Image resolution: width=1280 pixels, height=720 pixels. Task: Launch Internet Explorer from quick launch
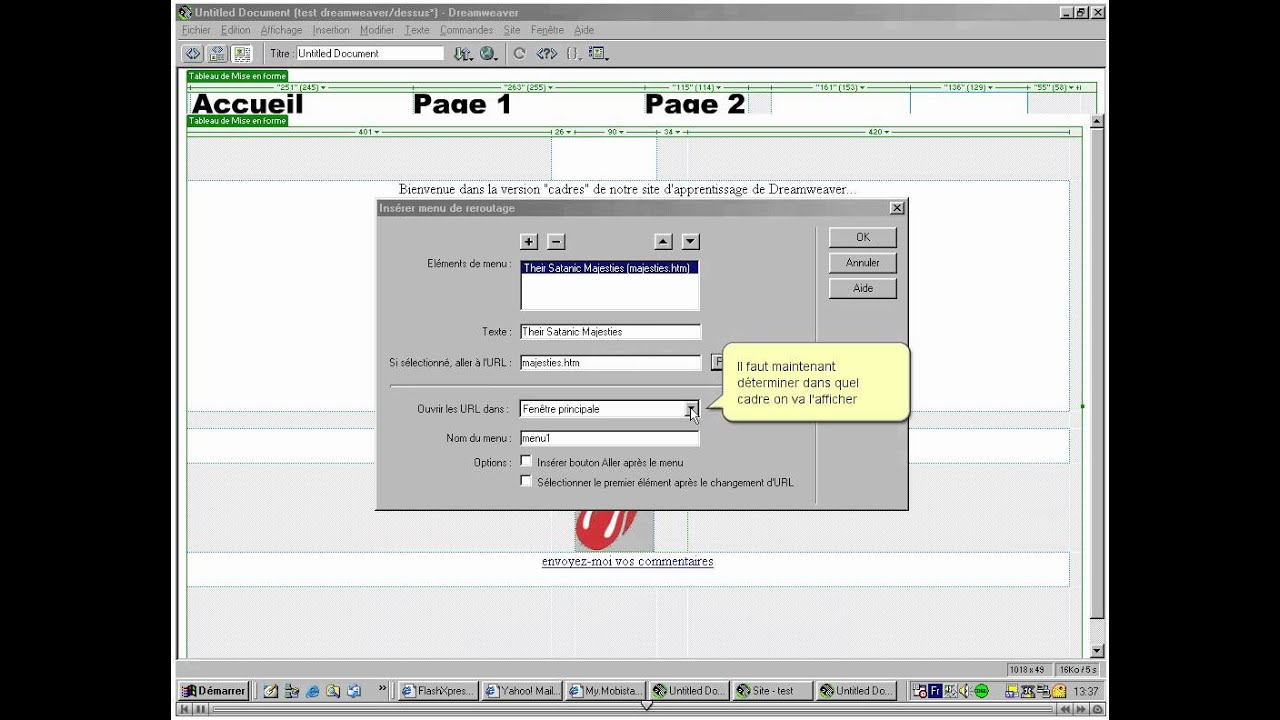pos(313,691)
